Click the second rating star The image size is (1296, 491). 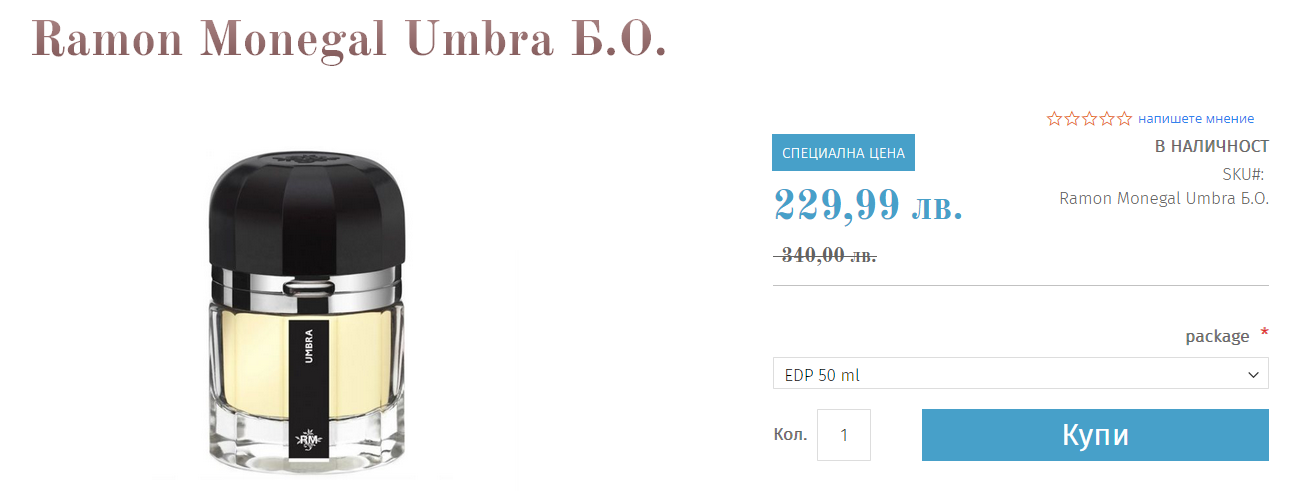(x=1073, y=119)
